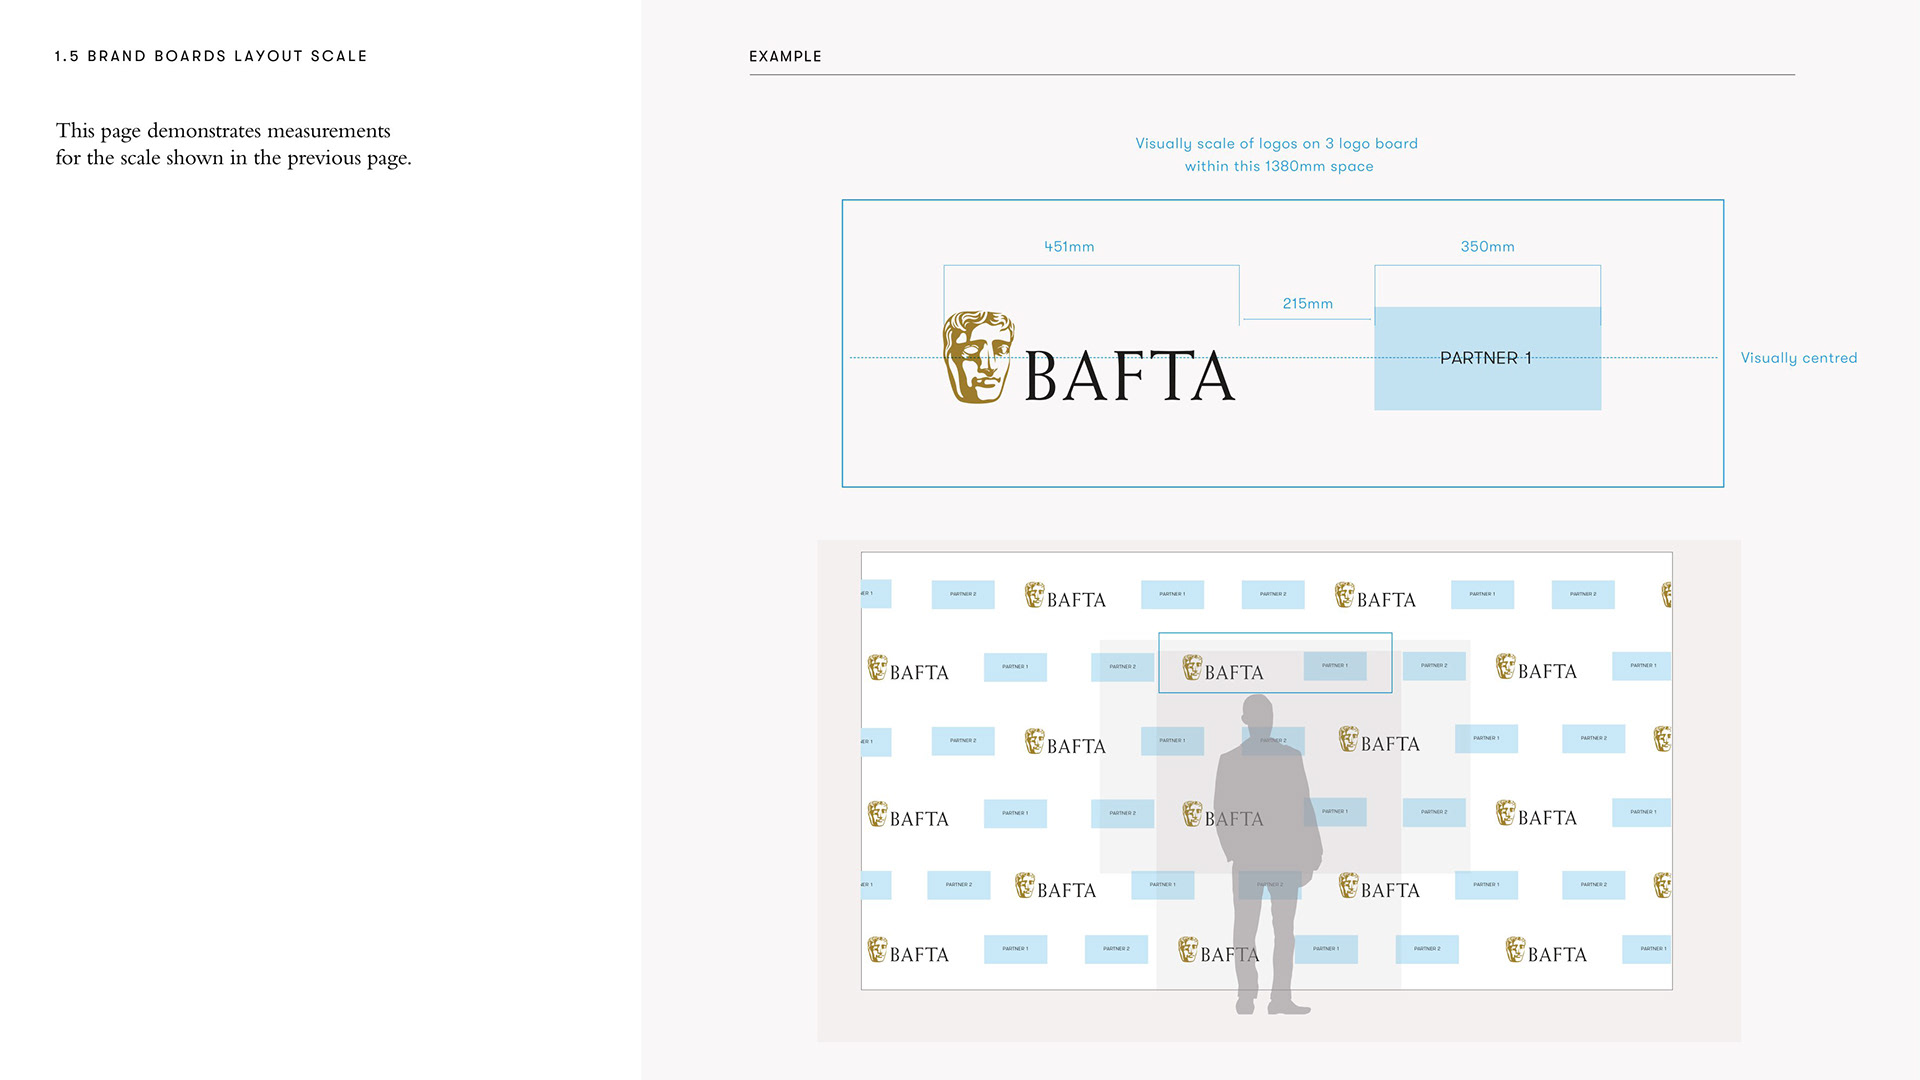
Task: Click the BAFTA logo behind silhouette's torso
Action: 1222,816
